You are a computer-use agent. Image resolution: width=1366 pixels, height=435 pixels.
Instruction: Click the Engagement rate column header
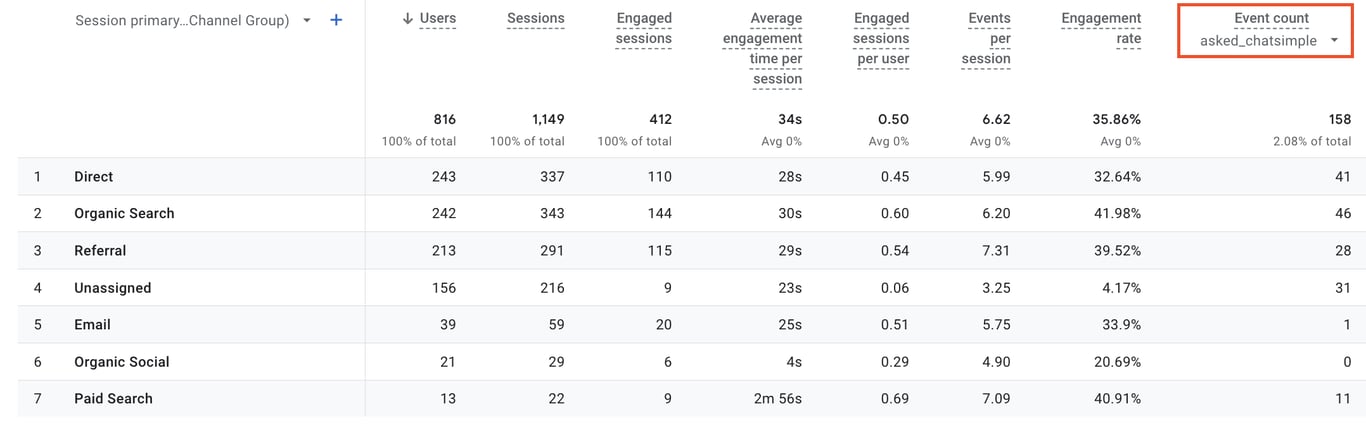tap(1100, 28)
